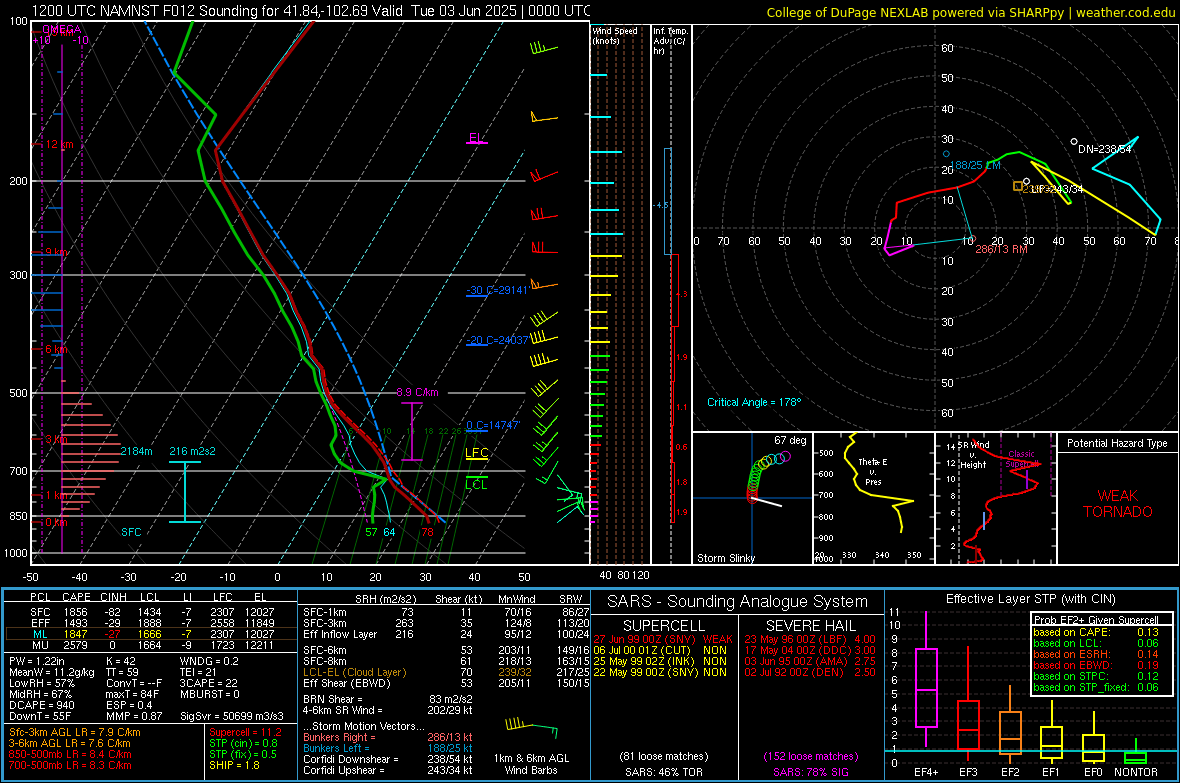
Task: Click the Supercell = 11.2 parameter
Action: click(245, 732)
